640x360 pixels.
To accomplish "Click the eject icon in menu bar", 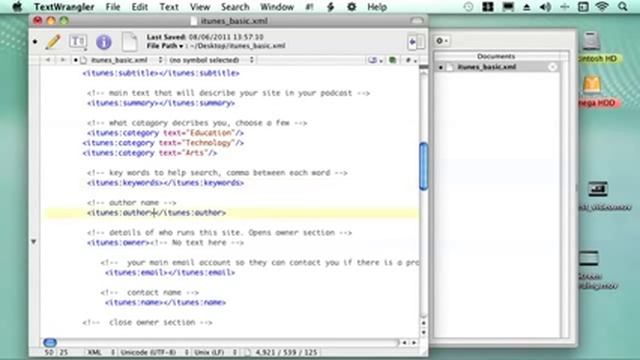I will 527,7.
